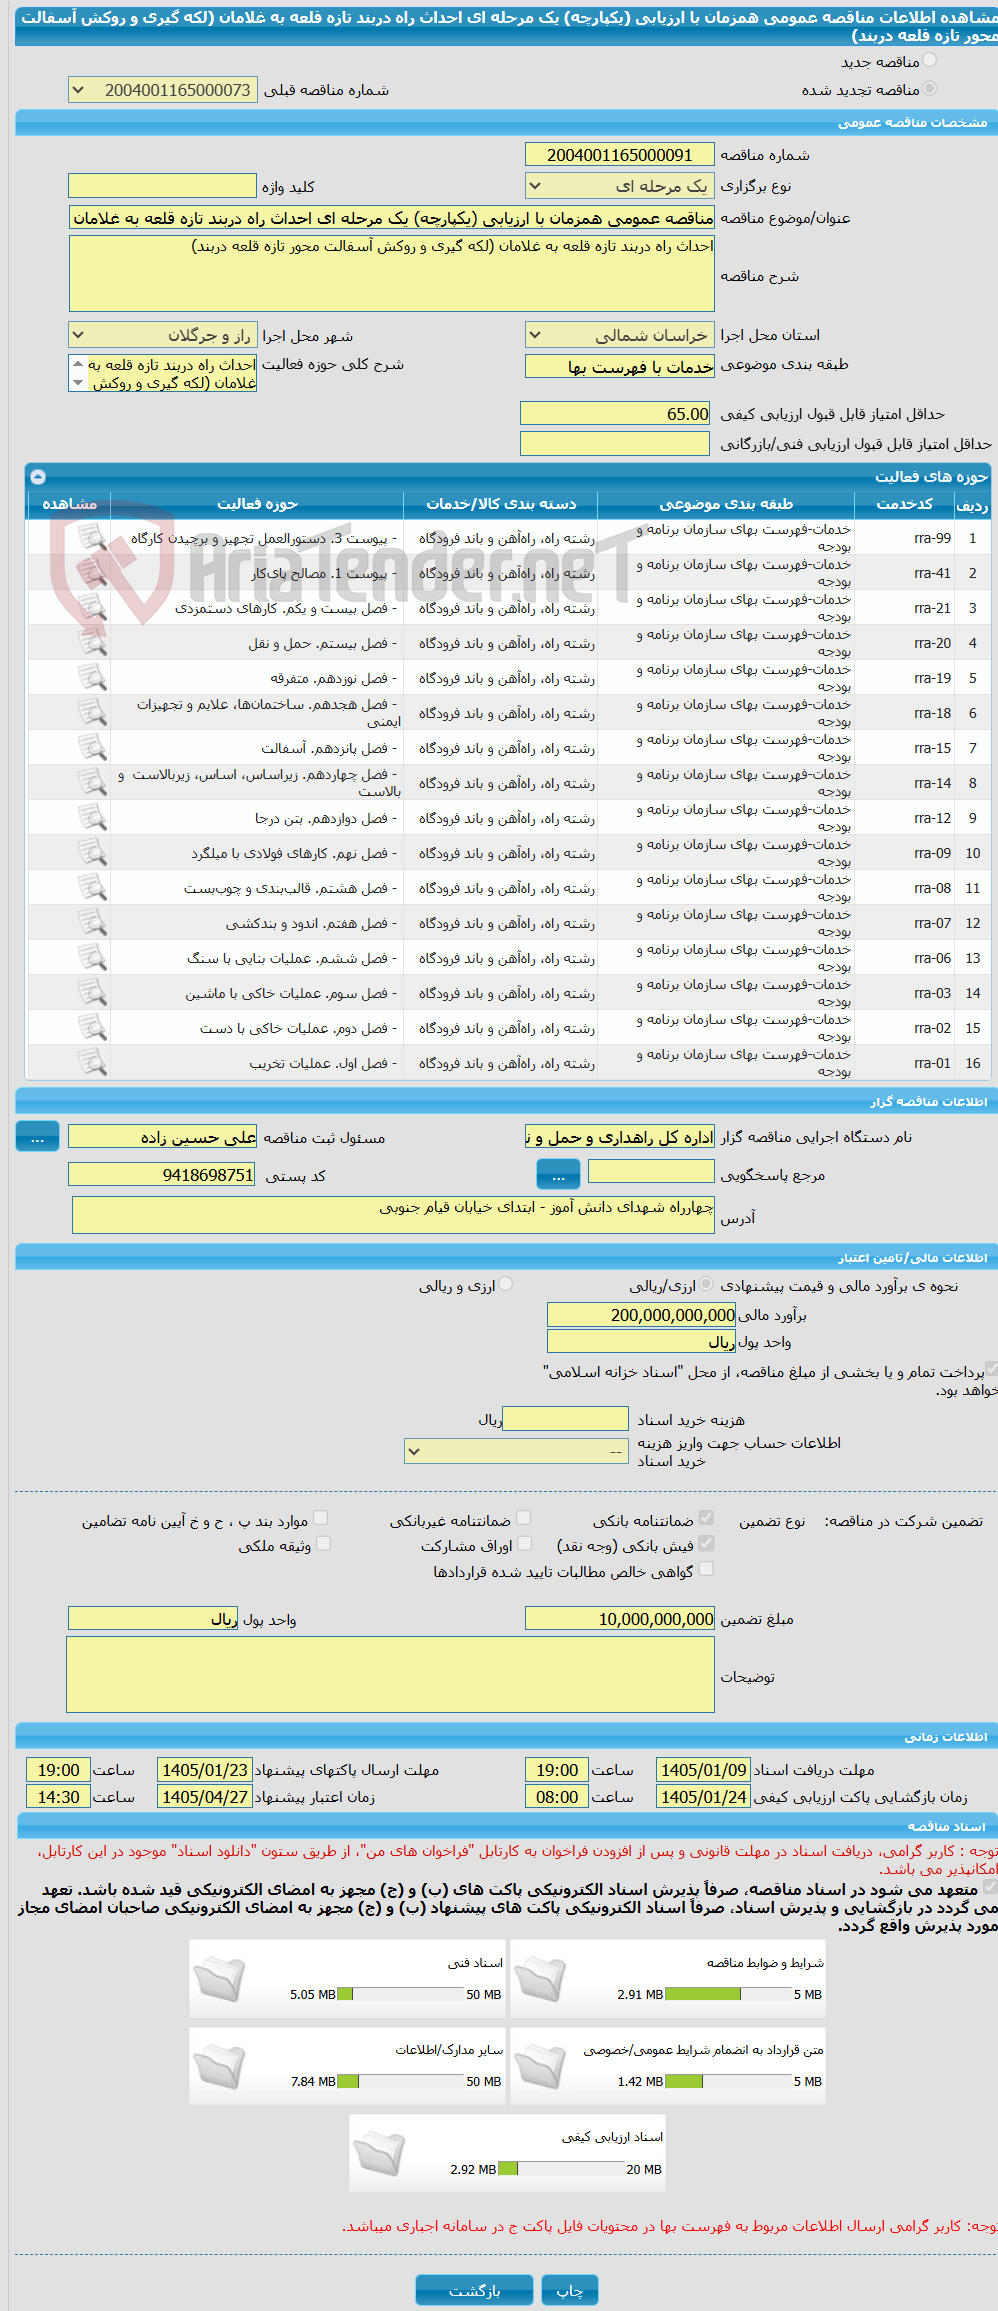Open view icon for row rra-18
Image resolution: width=998 pixels, height=2311 pixels.
tap(92, 713)
